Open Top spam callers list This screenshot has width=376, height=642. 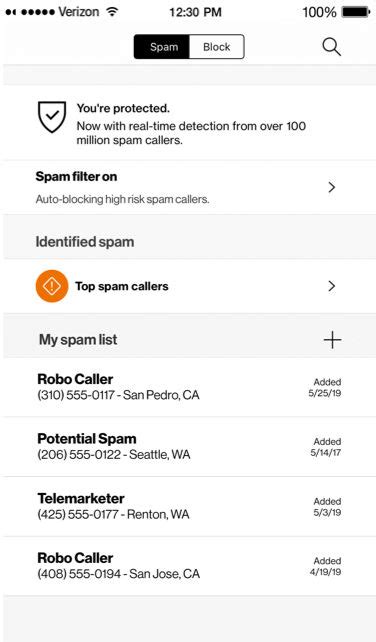point(189,286)
